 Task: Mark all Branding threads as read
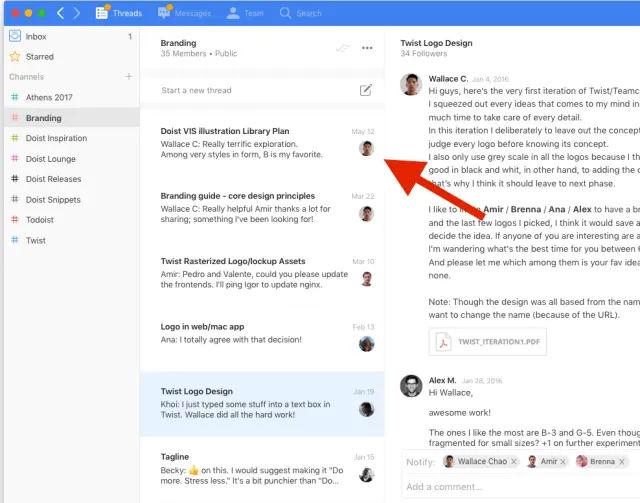(343, 48)
